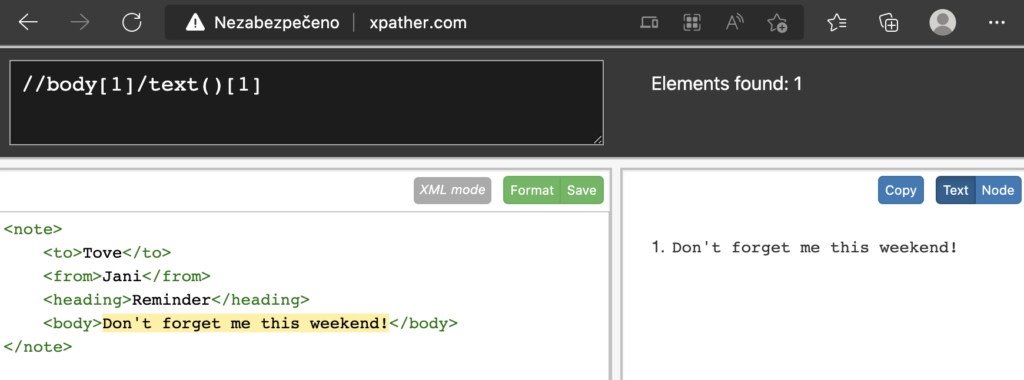This screenshot has width=1024, height=380.
Task: Open the Favorites list icon
Action: tap(837, 24)
